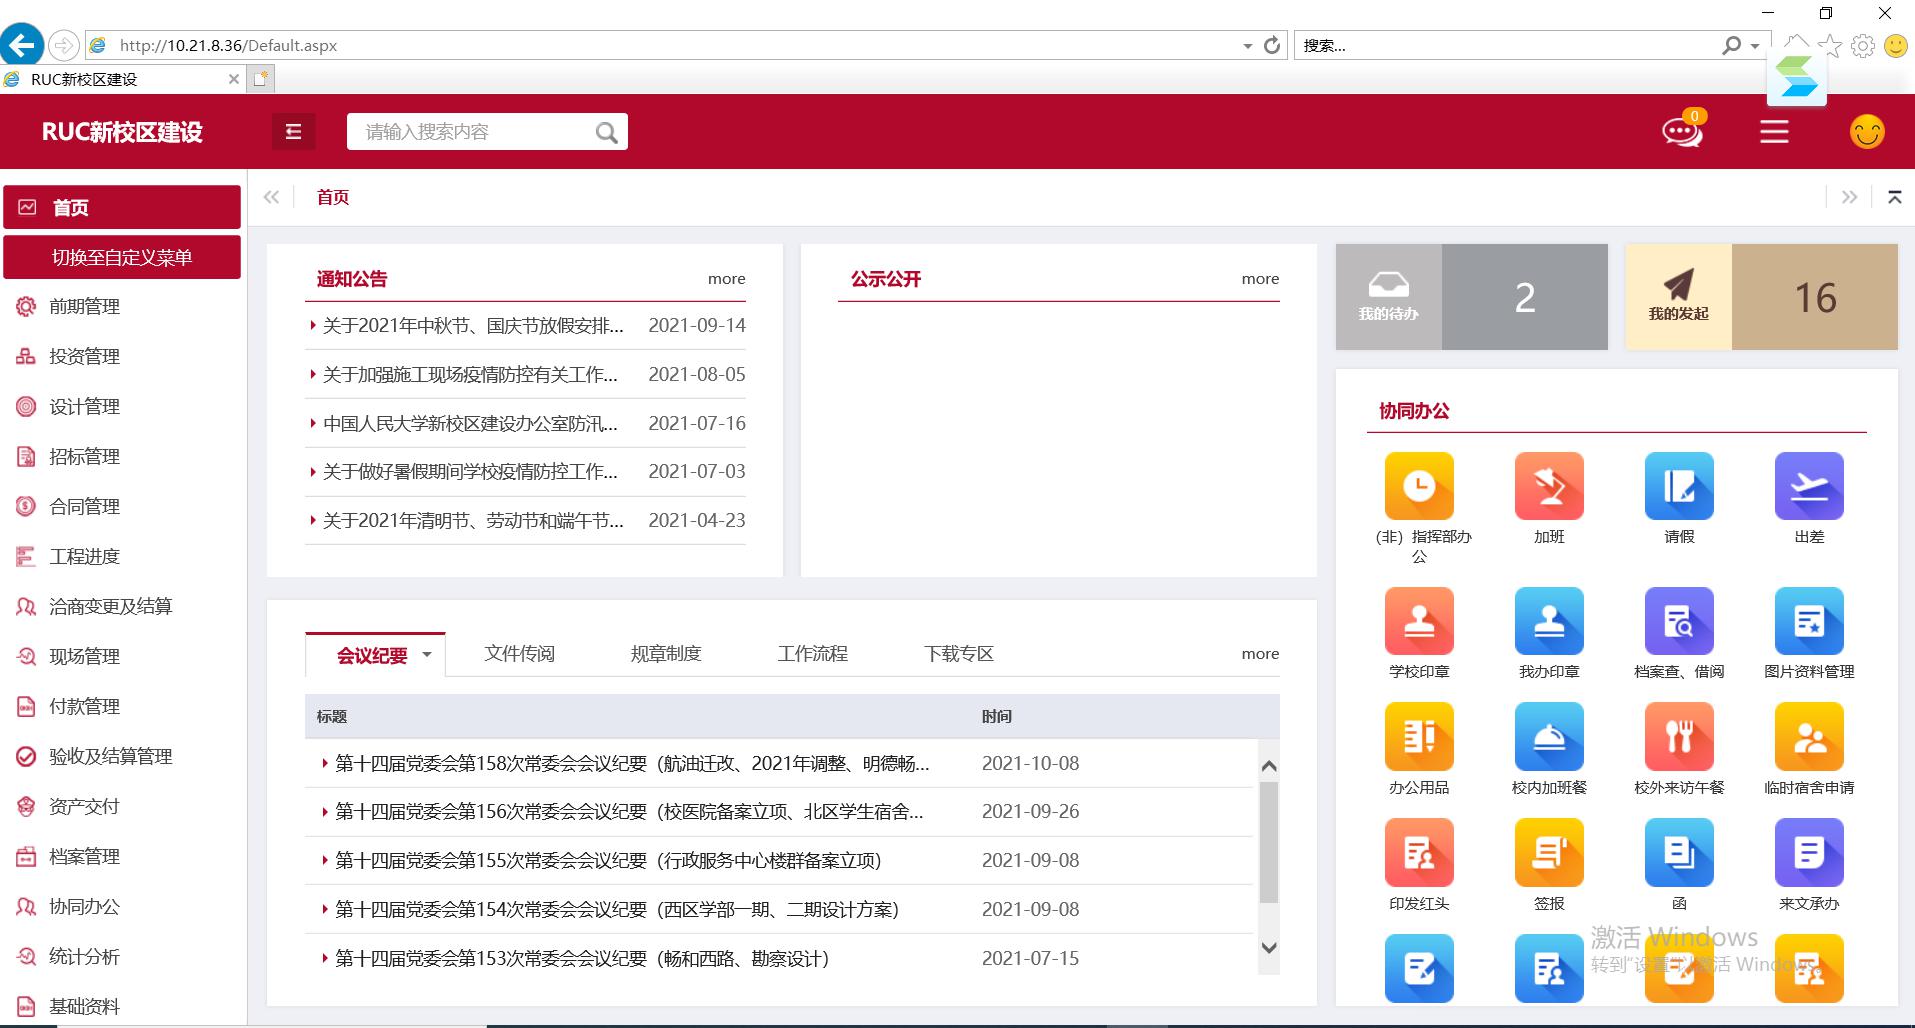
Task: Click more link in 通知公告 panel
Action: tap(726, 279)
